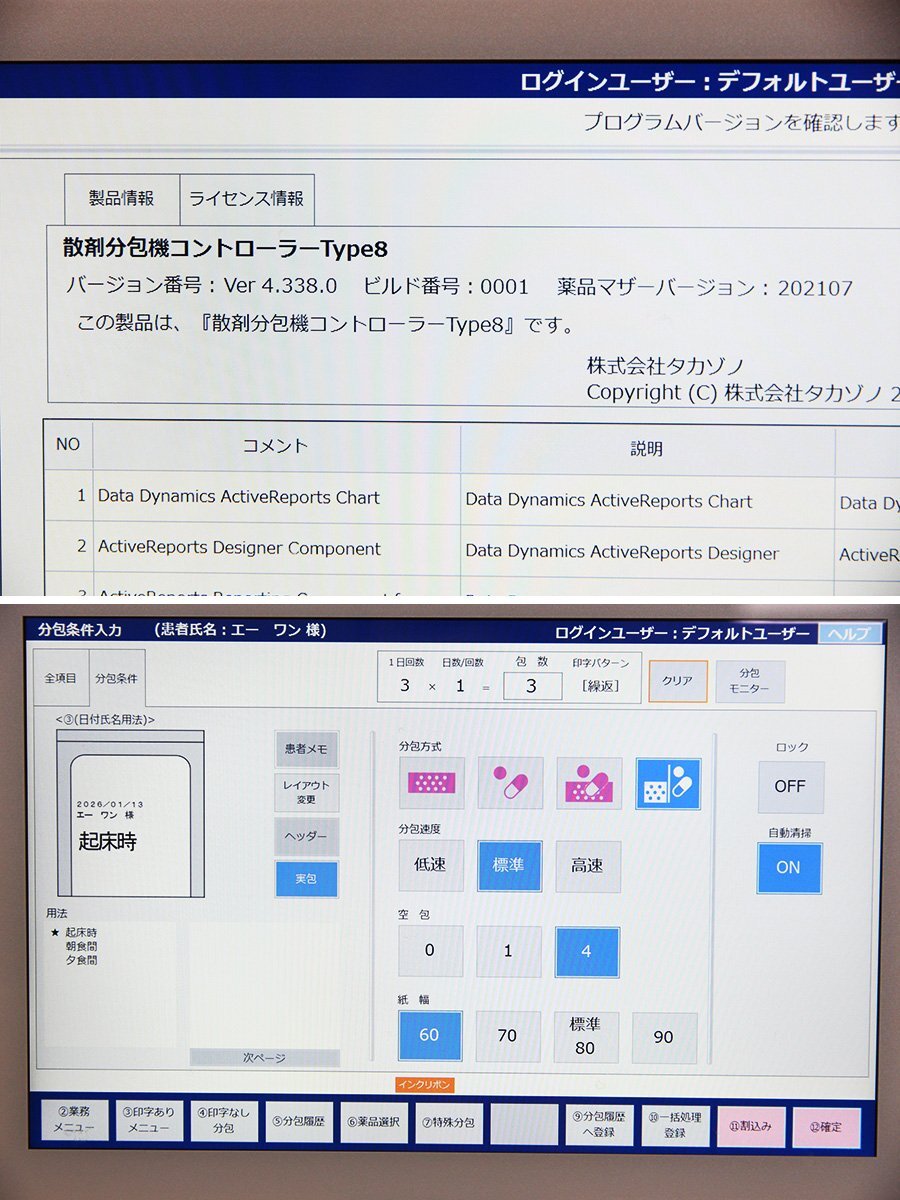Image resolution: width=900 pixels, height=1200 pixels.
Task: Set empty packets to 0
Action: [x=431, y=951]
